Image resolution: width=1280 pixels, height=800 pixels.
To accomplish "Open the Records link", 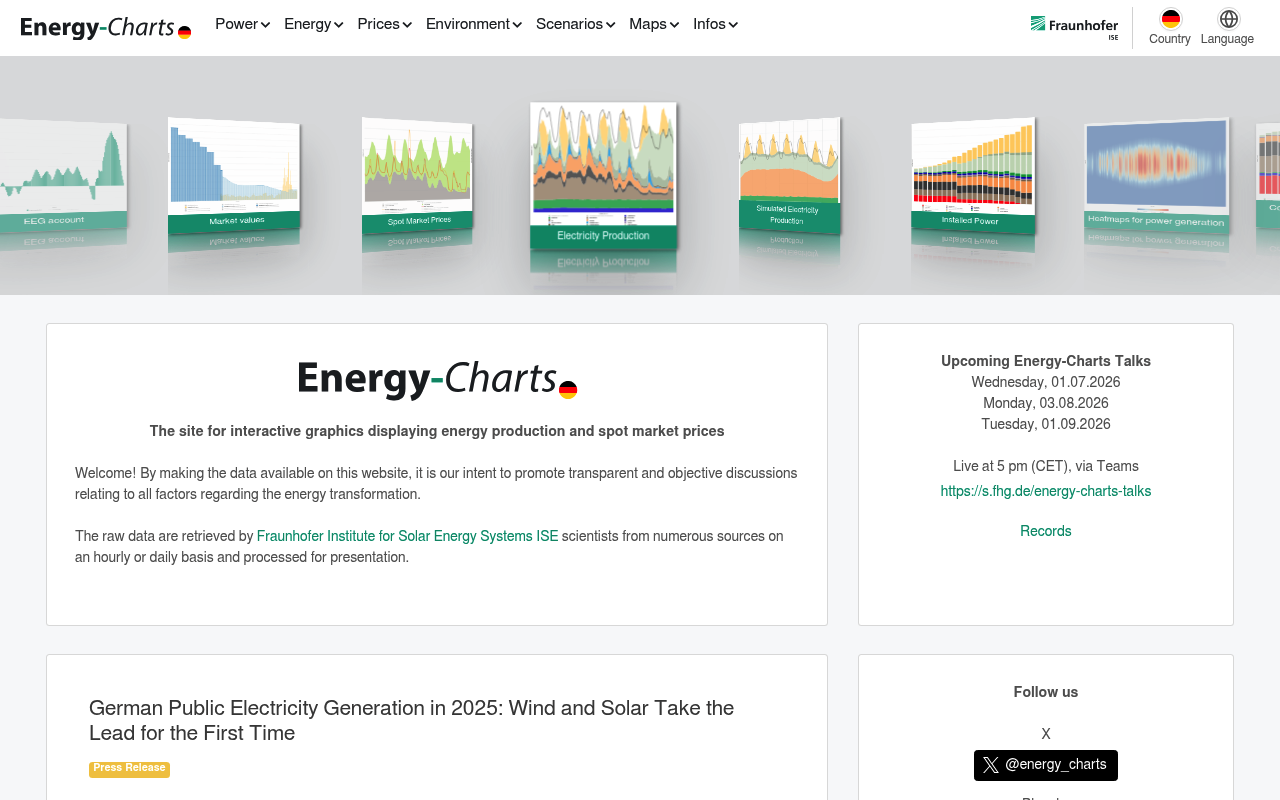I will point(1046,531).
